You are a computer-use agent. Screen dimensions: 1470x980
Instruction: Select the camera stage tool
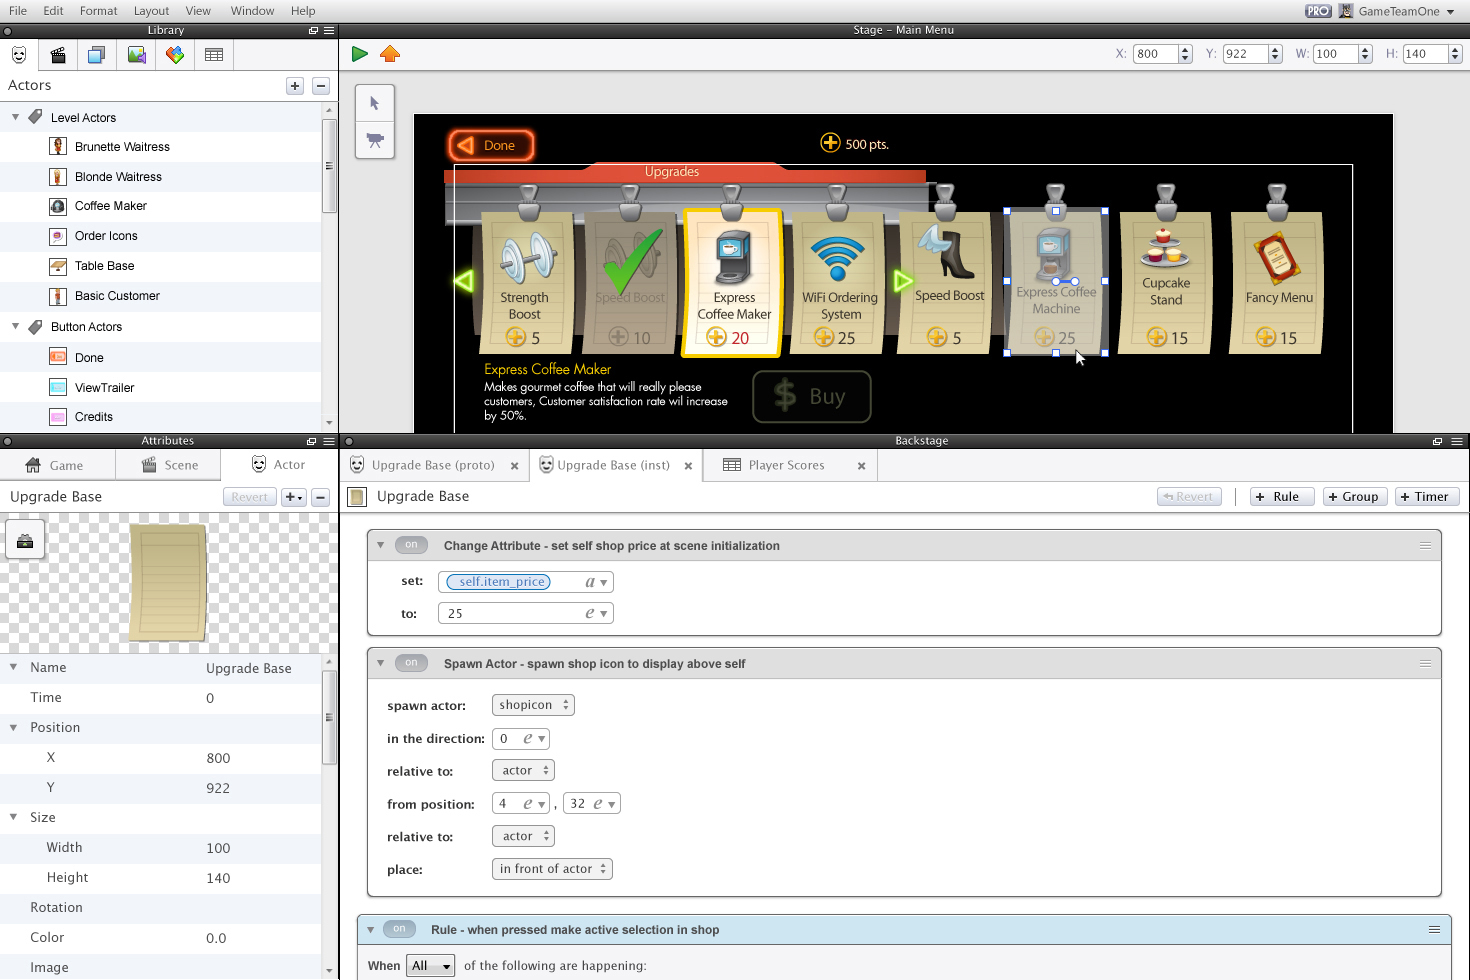375,140
